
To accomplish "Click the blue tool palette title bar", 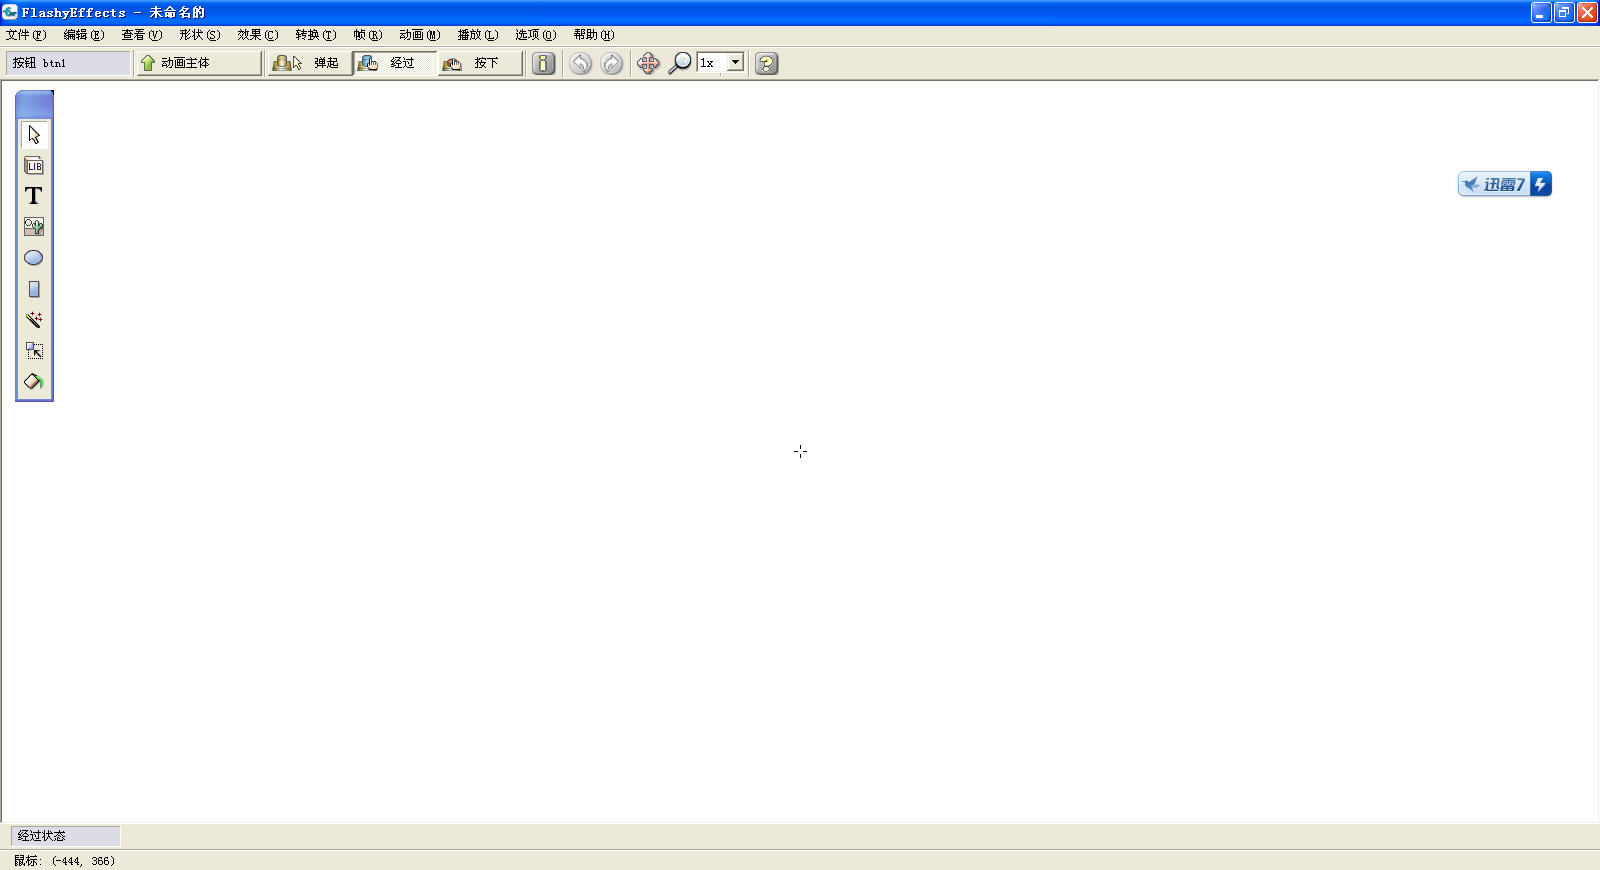I will click(34, 104).
